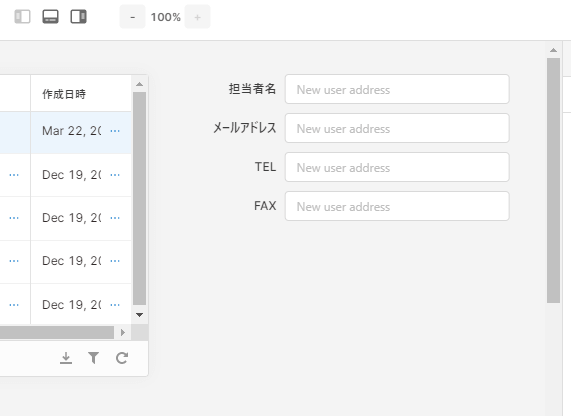Open row actions for the Mar 22 row
Screen dimensions: 571x416
point(115,131)
